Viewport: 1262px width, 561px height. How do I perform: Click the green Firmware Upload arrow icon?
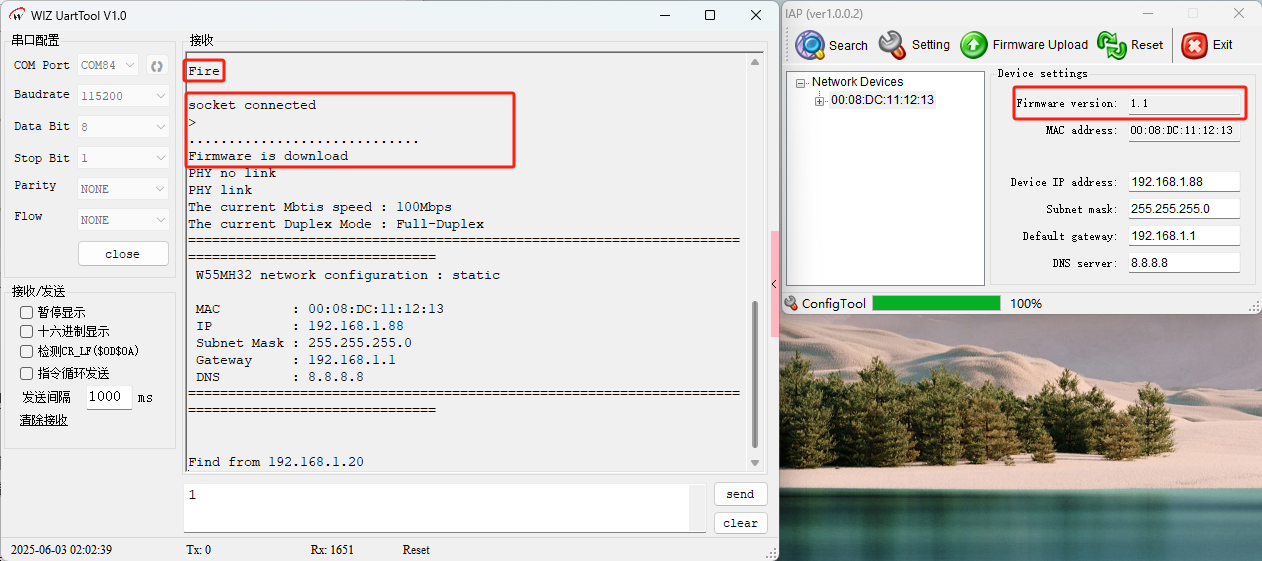click(x=974, y=45)
